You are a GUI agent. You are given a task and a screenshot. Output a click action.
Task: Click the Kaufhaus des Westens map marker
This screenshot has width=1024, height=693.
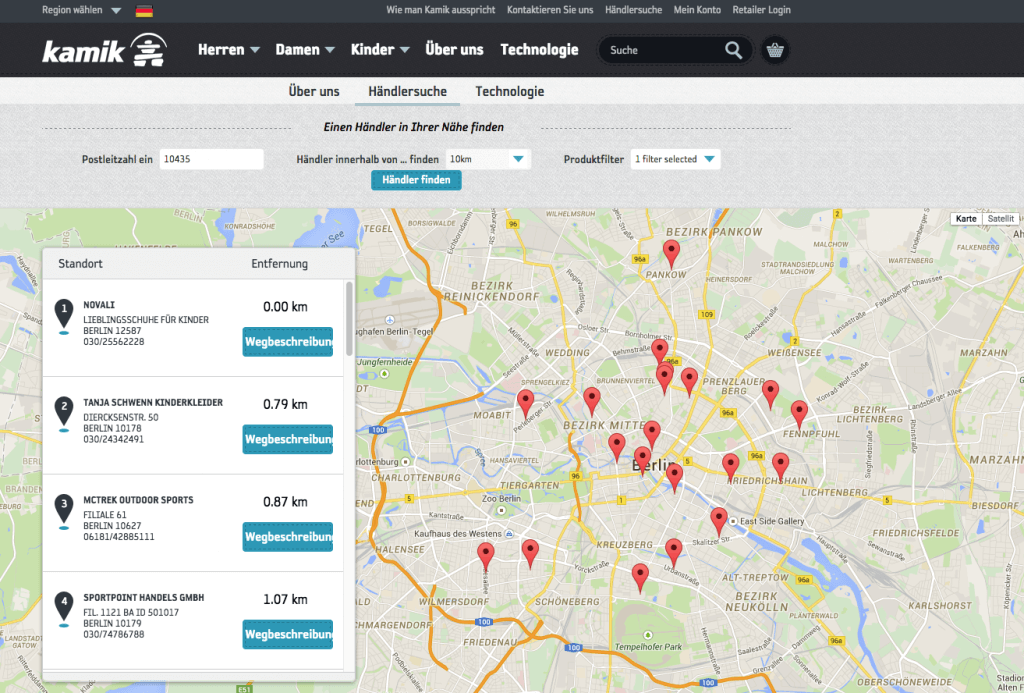click(x=509, y=534)
